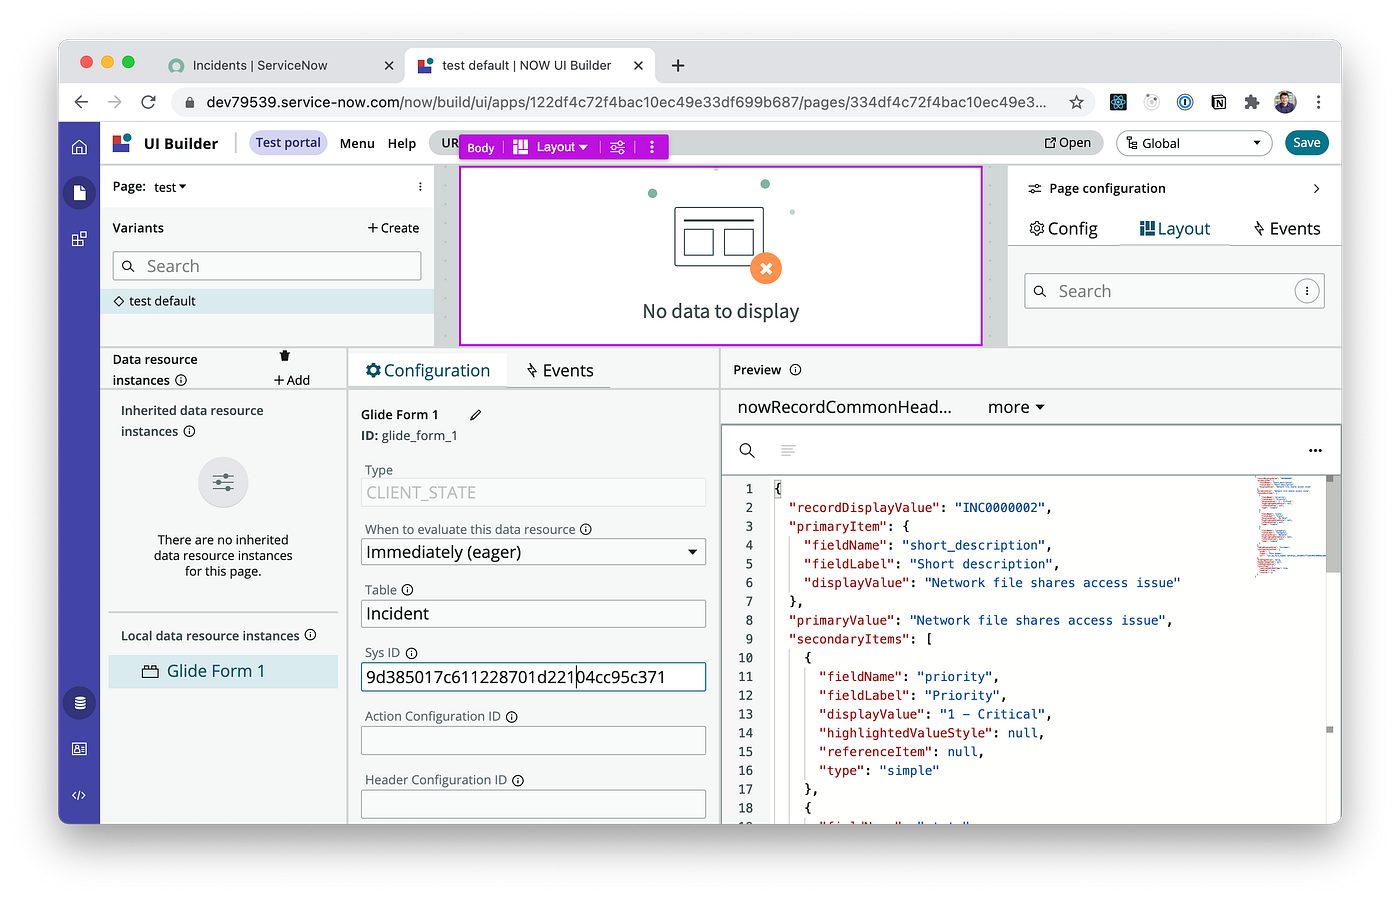Viewport: 1400px width, 901px height.
Task: Expand the more dropdown in Preview
Action: 1016,407
